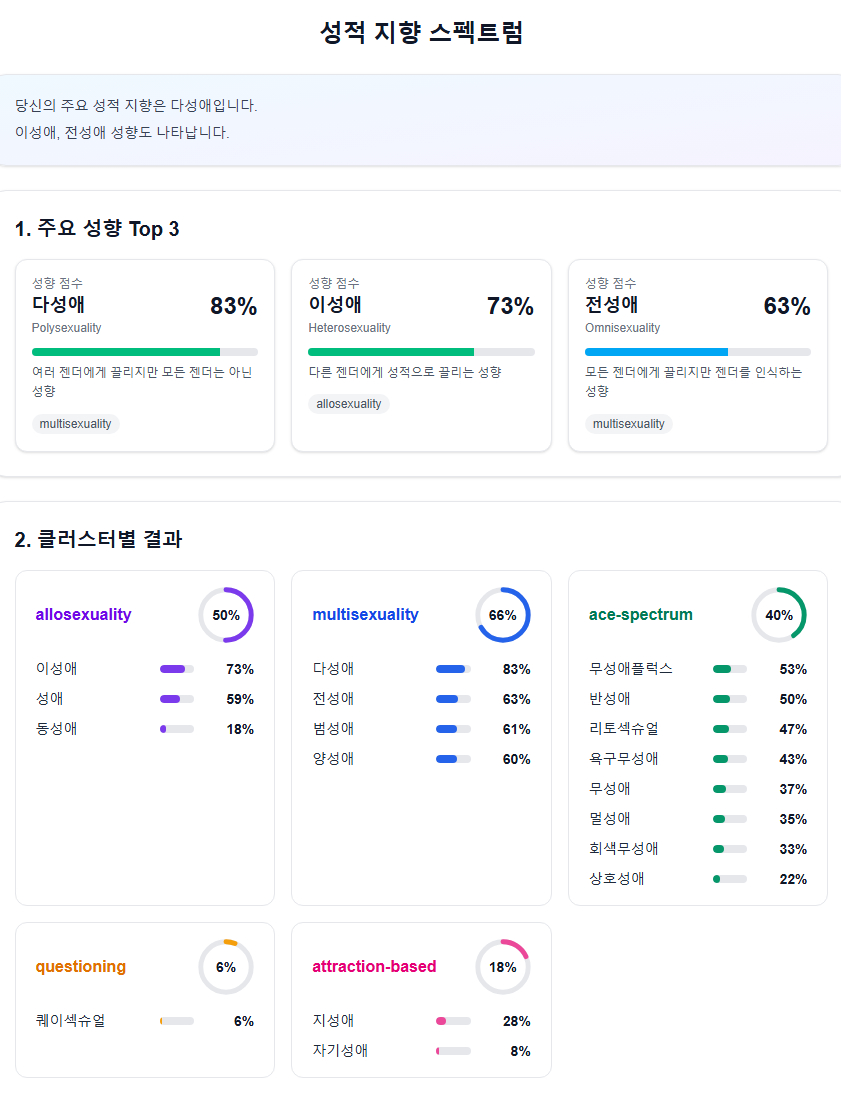Click the questioning 6% circular gauge
This screenshot has width=841, height=1099.
[x=226, y=967]
